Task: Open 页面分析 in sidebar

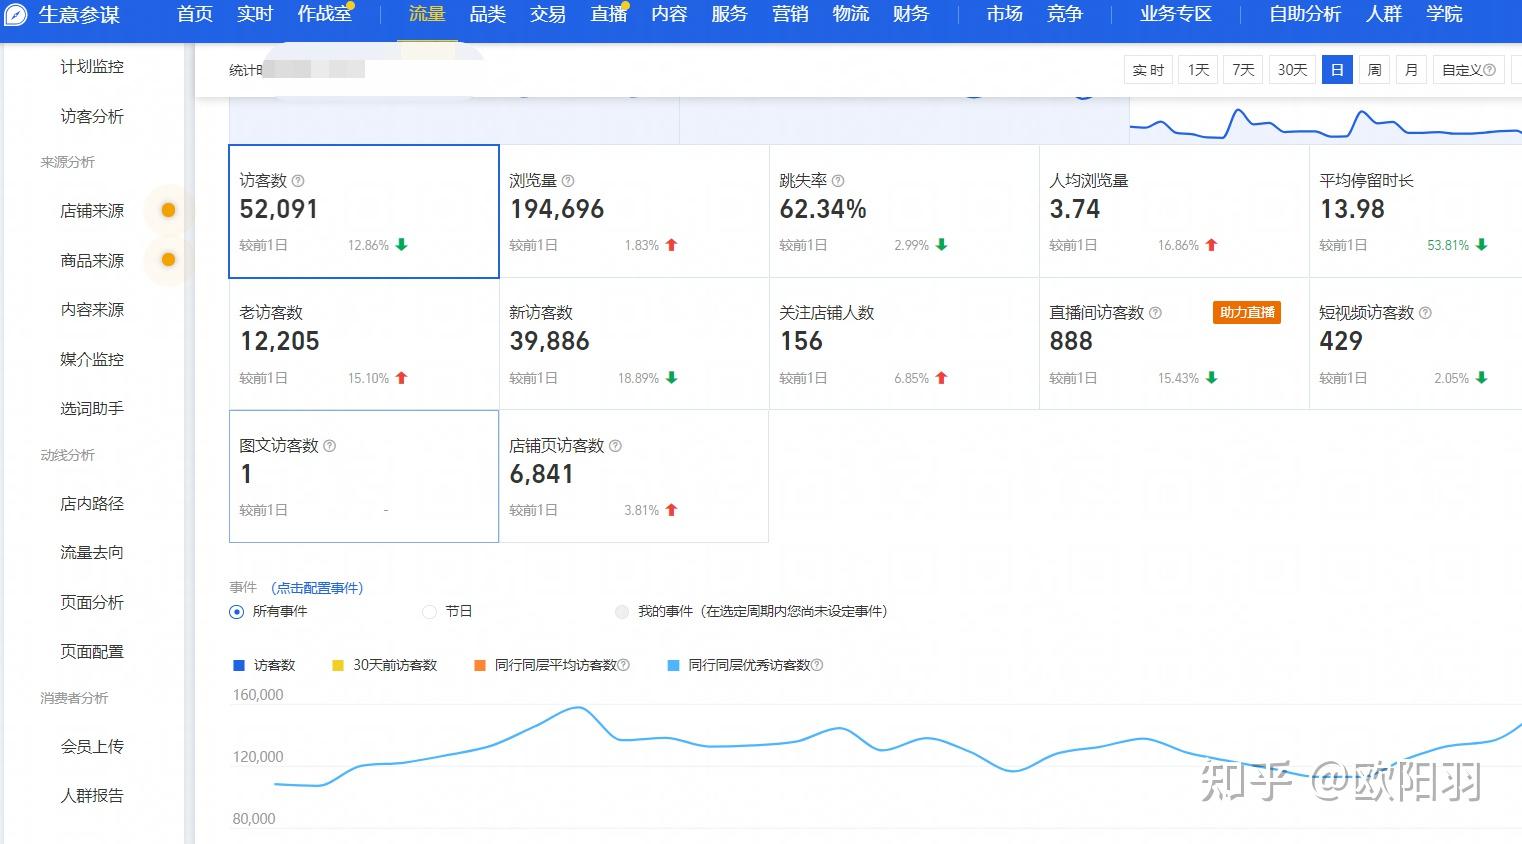Action: point(92,602)
